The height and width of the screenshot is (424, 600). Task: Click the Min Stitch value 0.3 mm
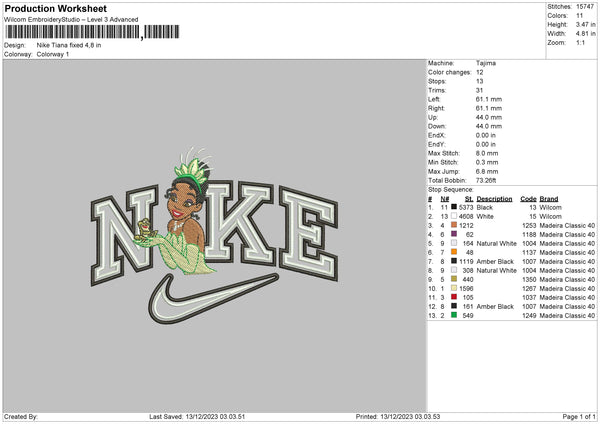pyautogui.click(x=487, y=162)
